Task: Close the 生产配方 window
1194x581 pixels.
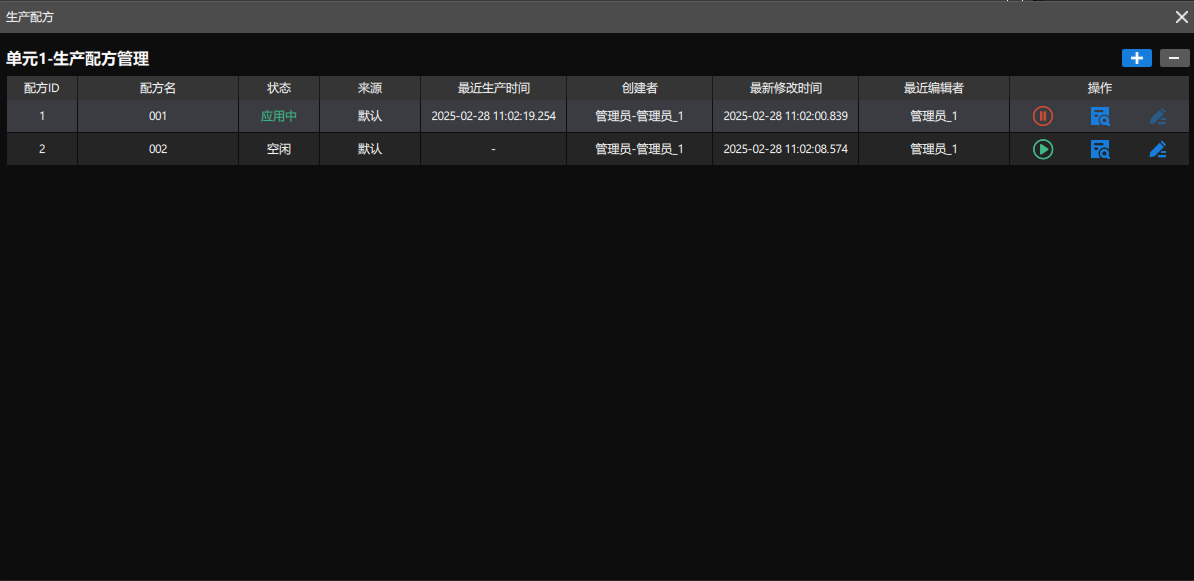Action: tap(1182, 16)
